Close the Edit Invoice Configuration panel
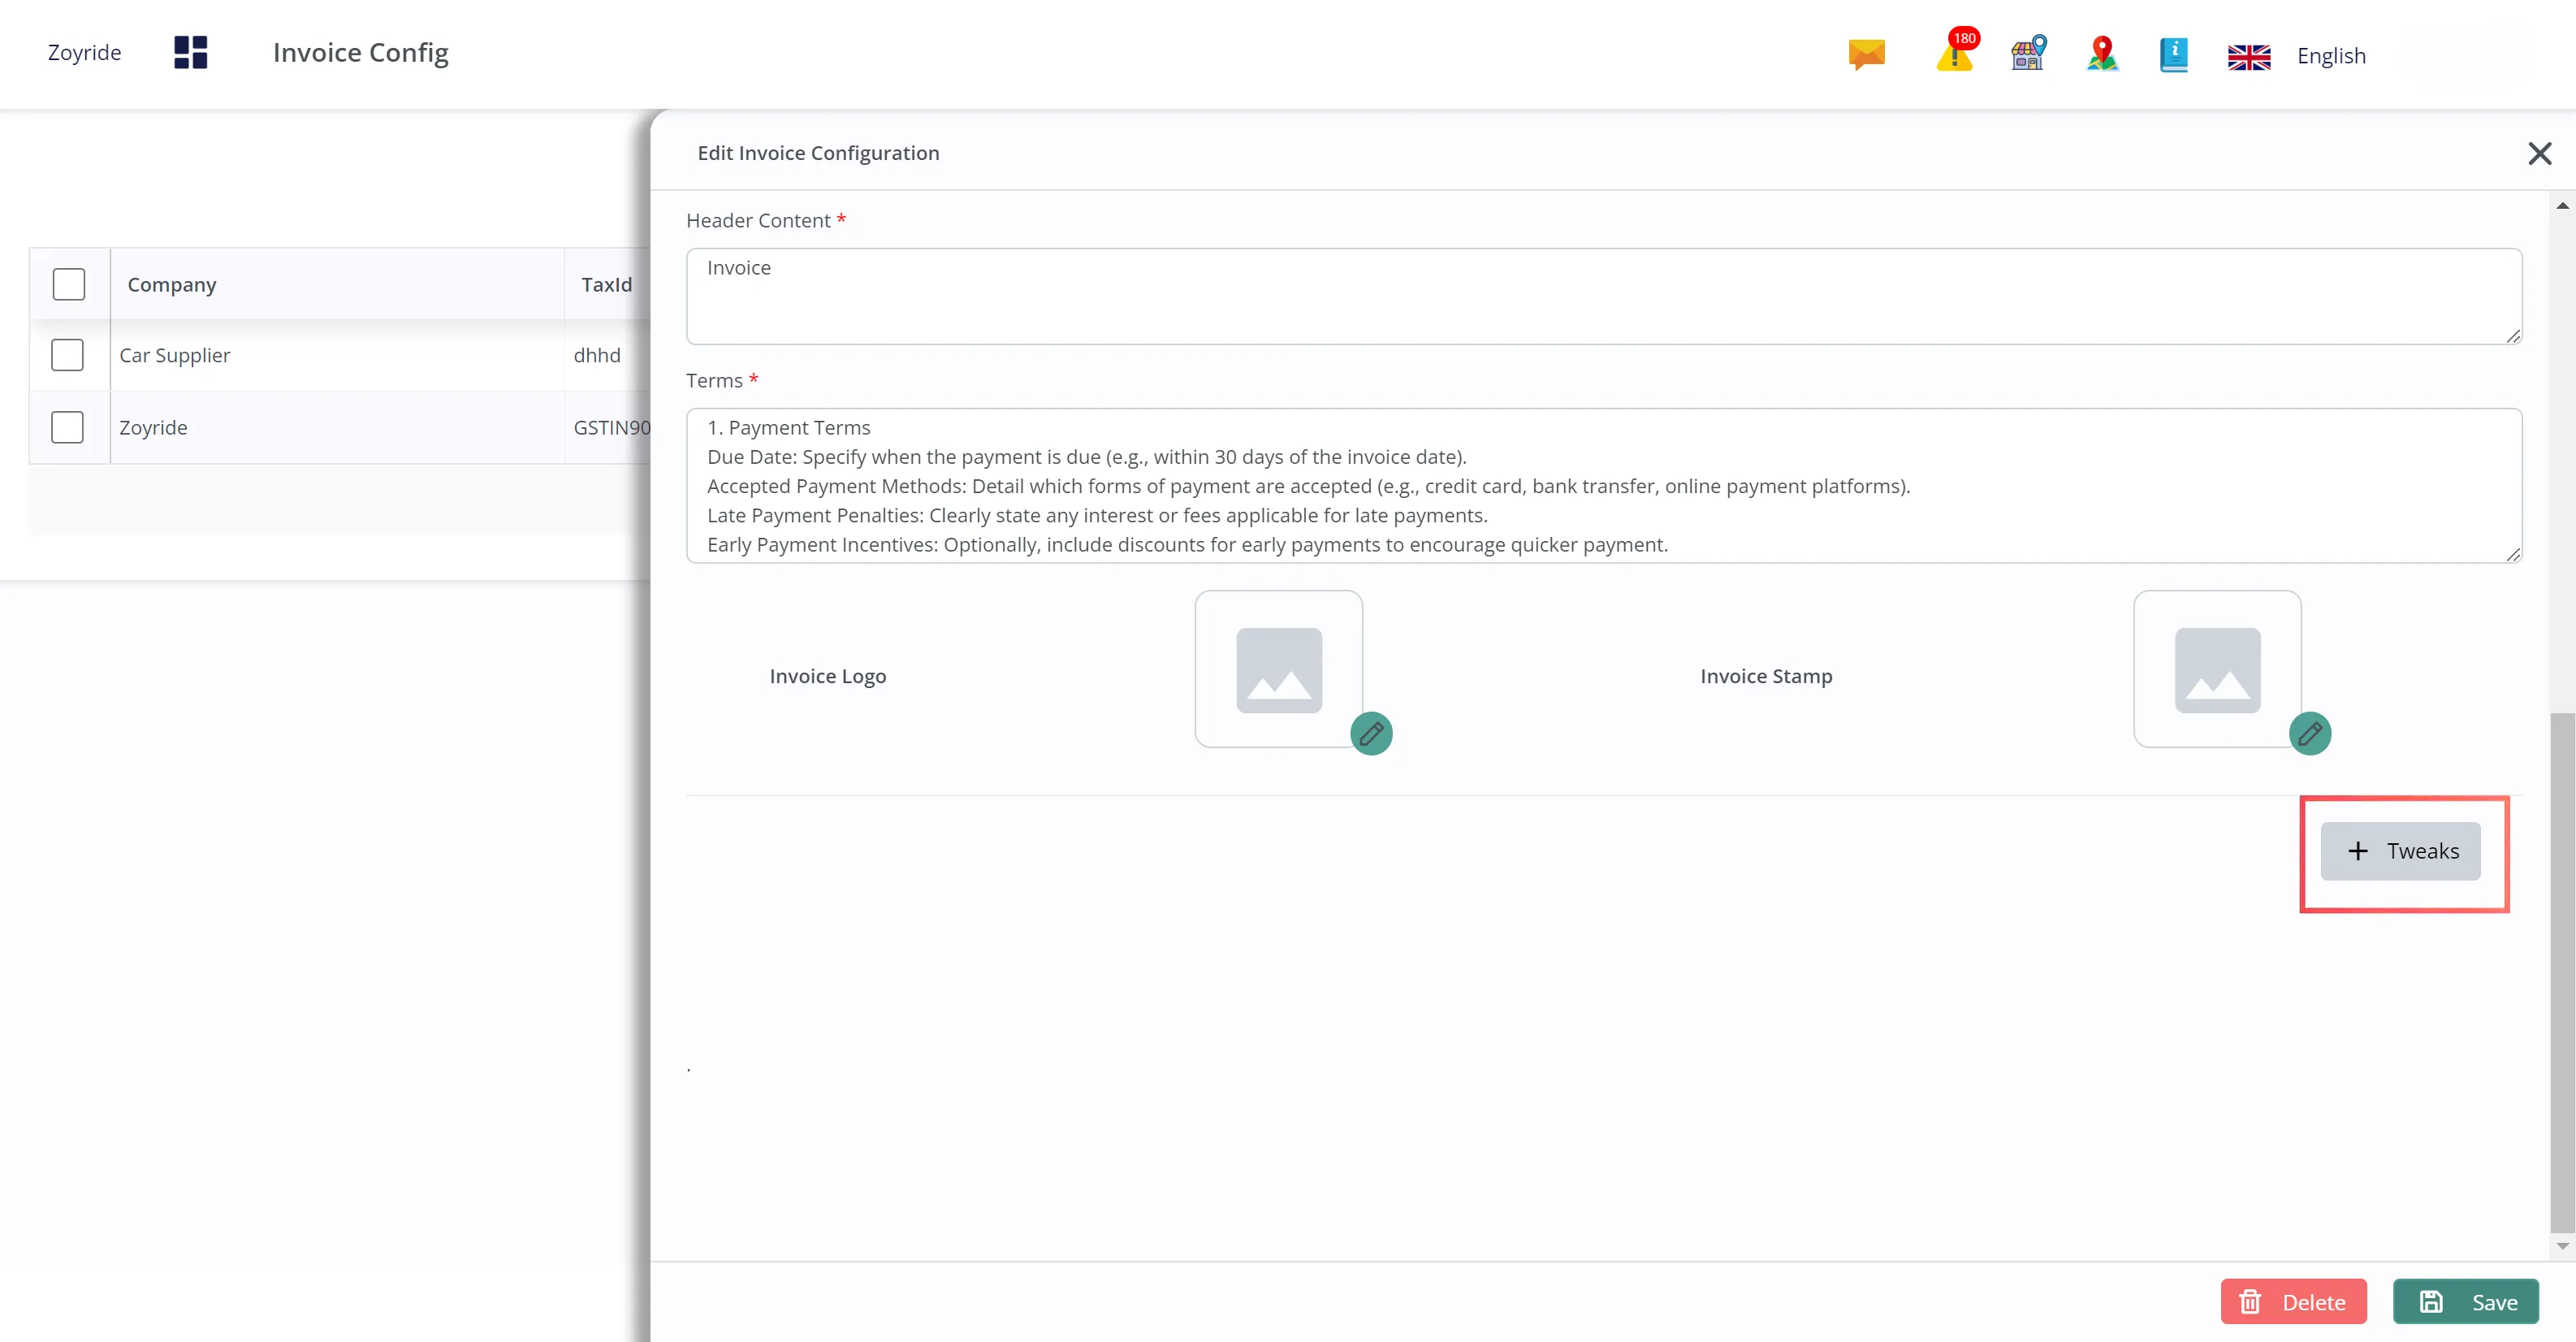2576x1342 pixels. [x=2540, y=153]
